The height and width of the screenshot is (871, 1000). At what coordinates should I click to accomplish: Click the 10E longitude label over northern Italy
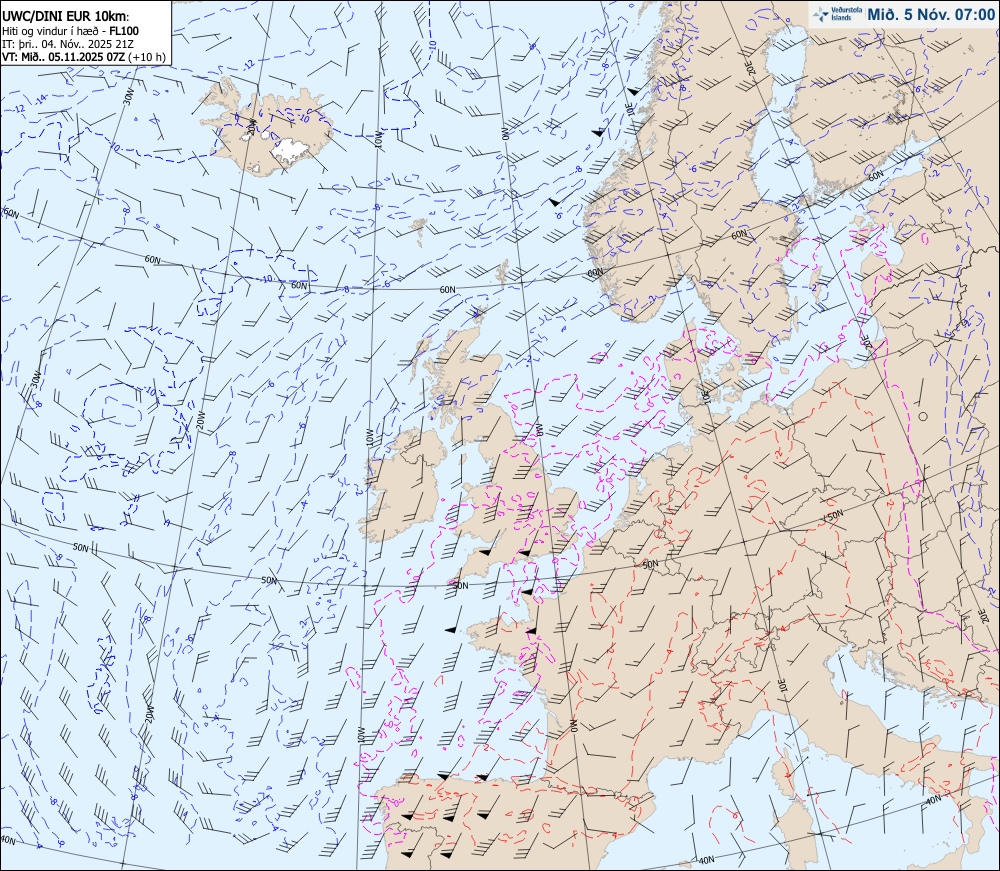tap(783, 685)
